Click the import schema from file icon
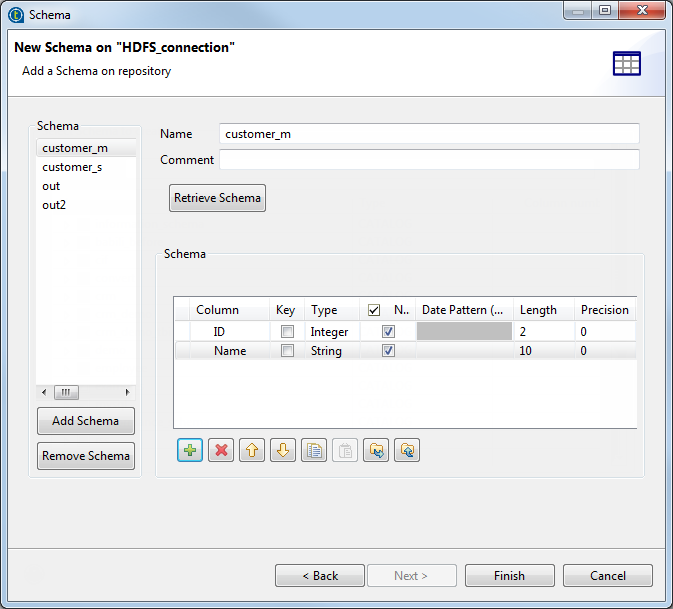673x609 pixels. pyautogui.click(x=376, y=450)
